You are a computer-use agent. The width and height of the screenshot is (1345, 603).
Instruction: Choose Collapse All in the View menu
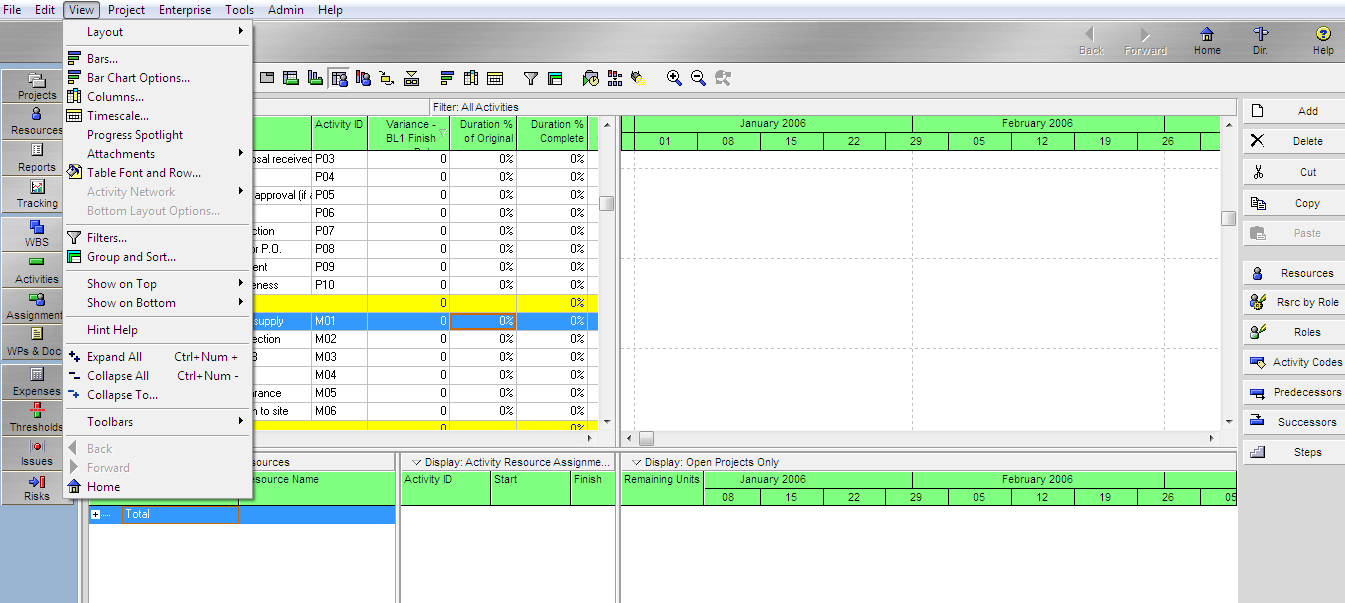click(118, 376)
